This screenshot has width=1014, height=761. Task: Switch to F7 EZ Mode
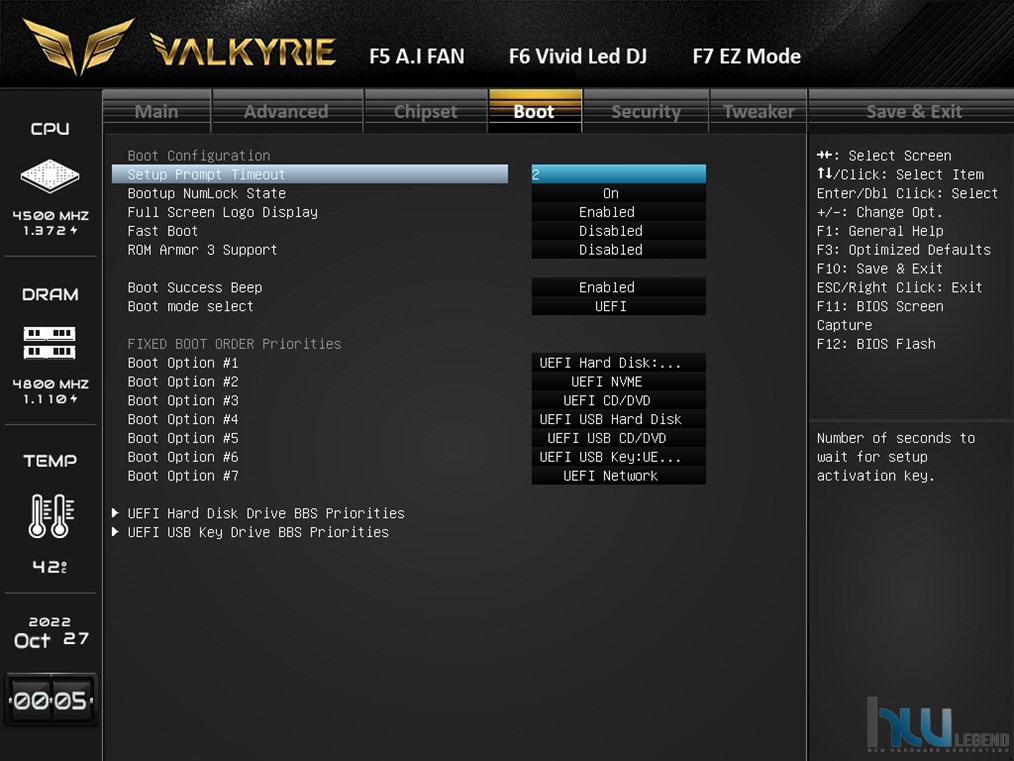(x=747, y=56)
